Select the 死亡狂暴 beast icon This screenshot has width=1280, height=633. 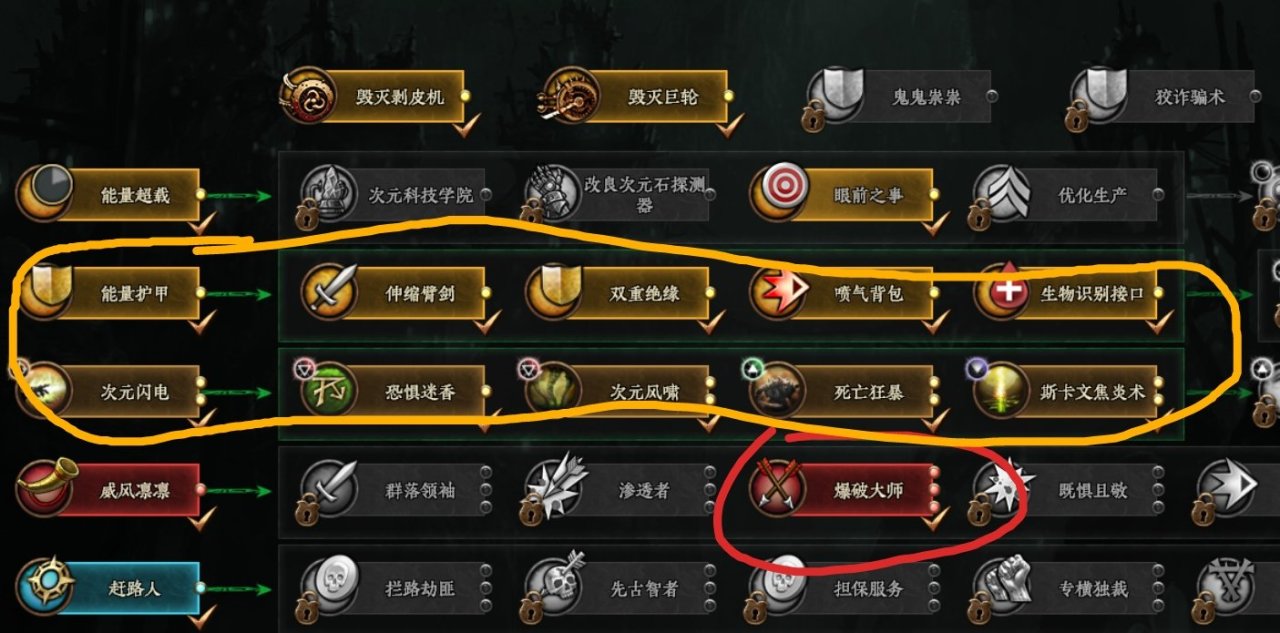(x=777, y=391)
